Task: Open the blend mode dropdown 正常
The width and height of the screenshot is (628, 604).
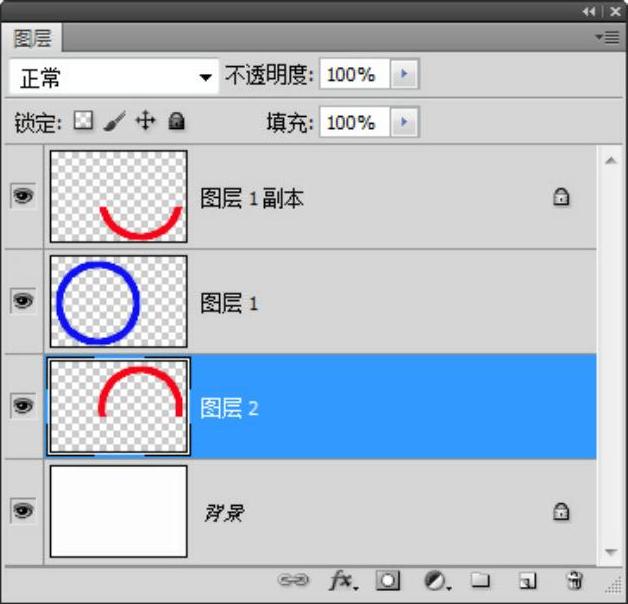Action: [x=114, y=76]
